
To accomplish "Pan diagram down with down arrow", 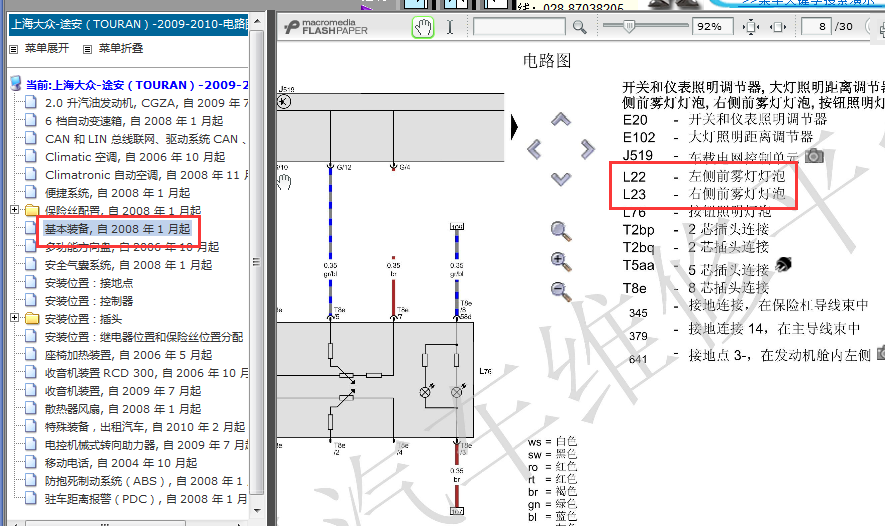I will tap(560, 179).
